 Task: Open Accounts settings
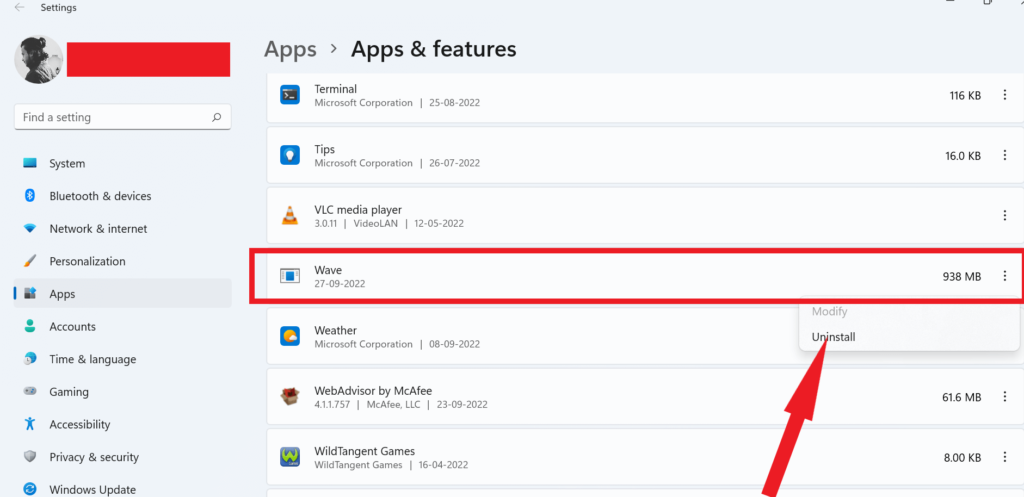click(122, 327)
